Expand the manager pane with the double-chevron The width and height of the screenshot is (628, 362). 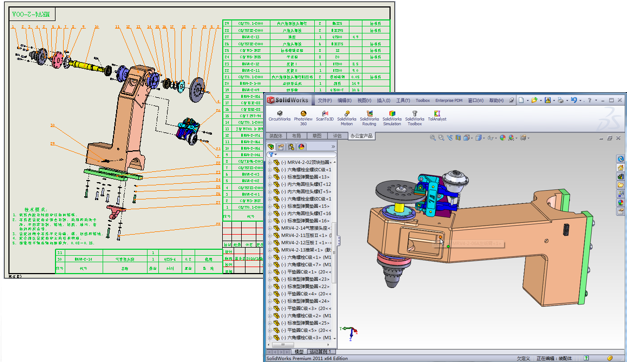[x=333, y=147]
